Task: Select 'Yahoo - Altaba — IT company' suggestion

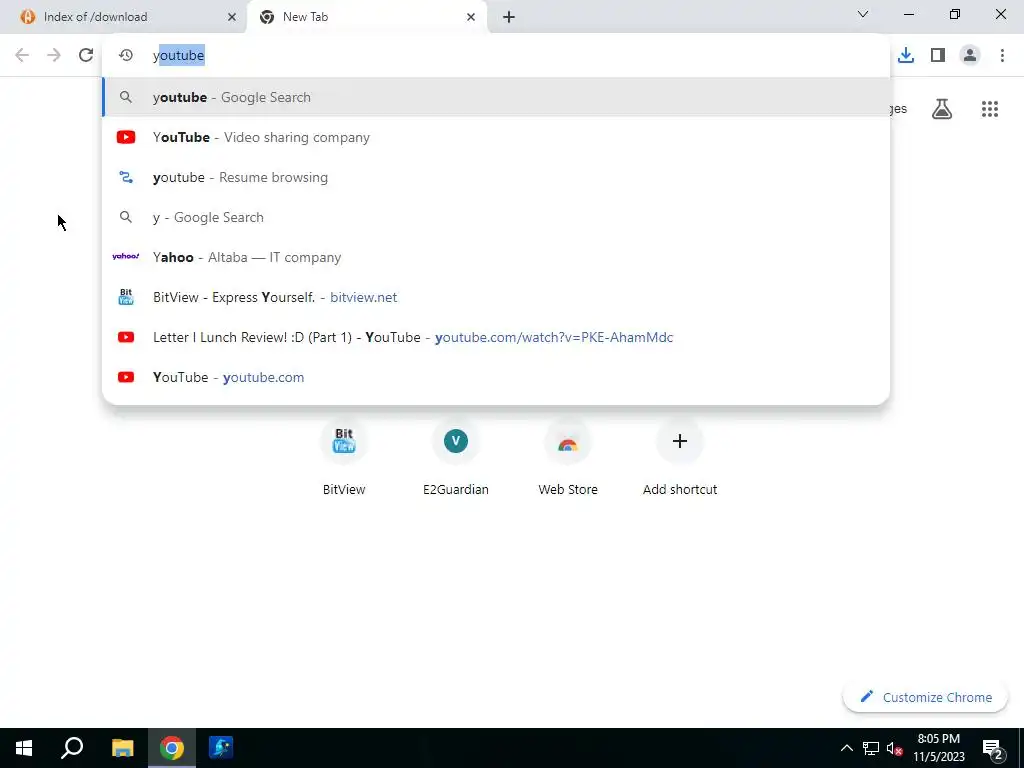Action: pyautogui.click(x=496, y=257)
